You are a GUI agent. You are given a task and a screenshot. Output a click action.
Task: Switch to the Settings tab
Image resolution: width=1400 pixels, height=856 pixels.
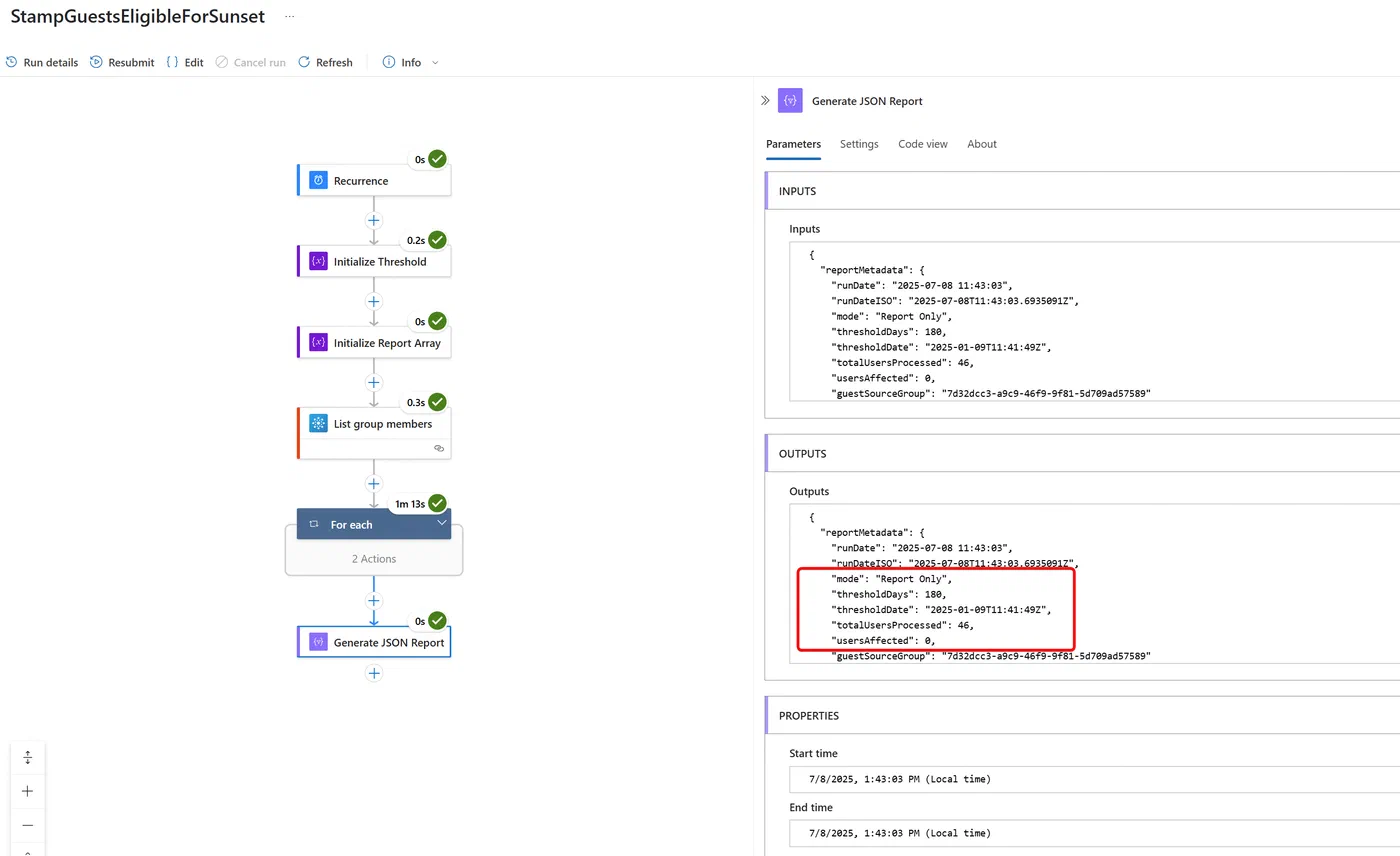point(859,144)
